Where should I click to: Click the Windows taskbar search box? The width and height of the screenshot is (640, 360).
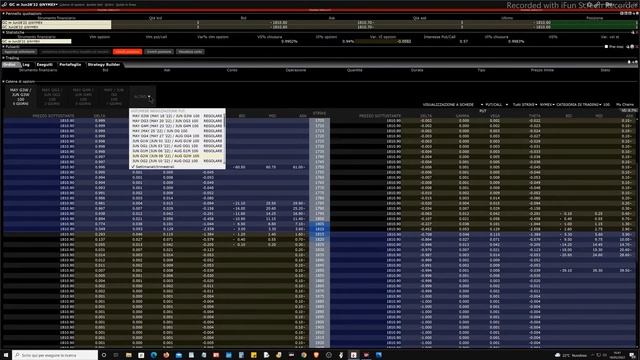55,355
